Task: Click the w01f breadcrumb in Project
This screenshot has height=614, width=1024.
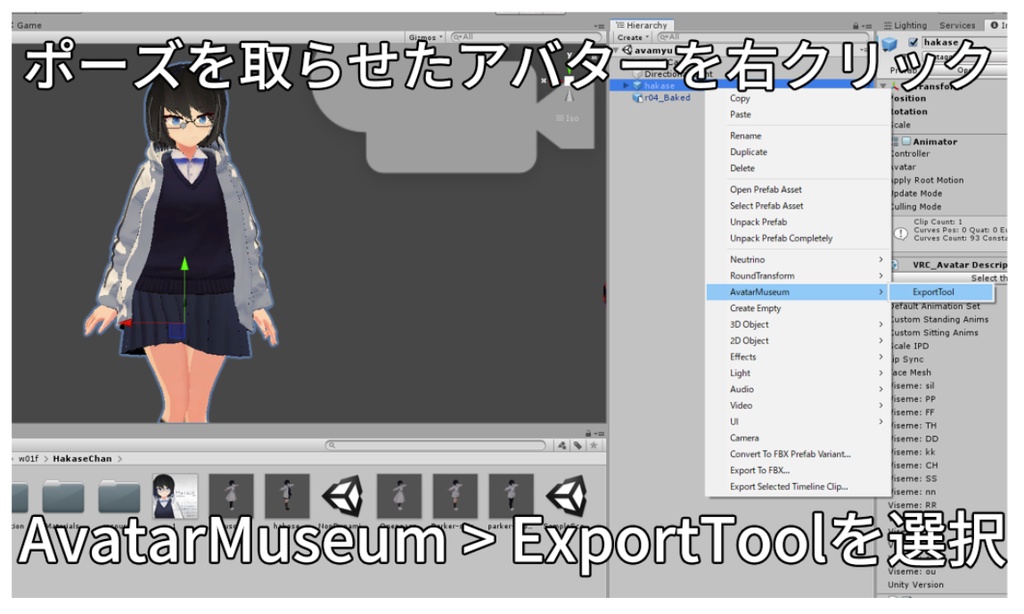Action: 28,459
